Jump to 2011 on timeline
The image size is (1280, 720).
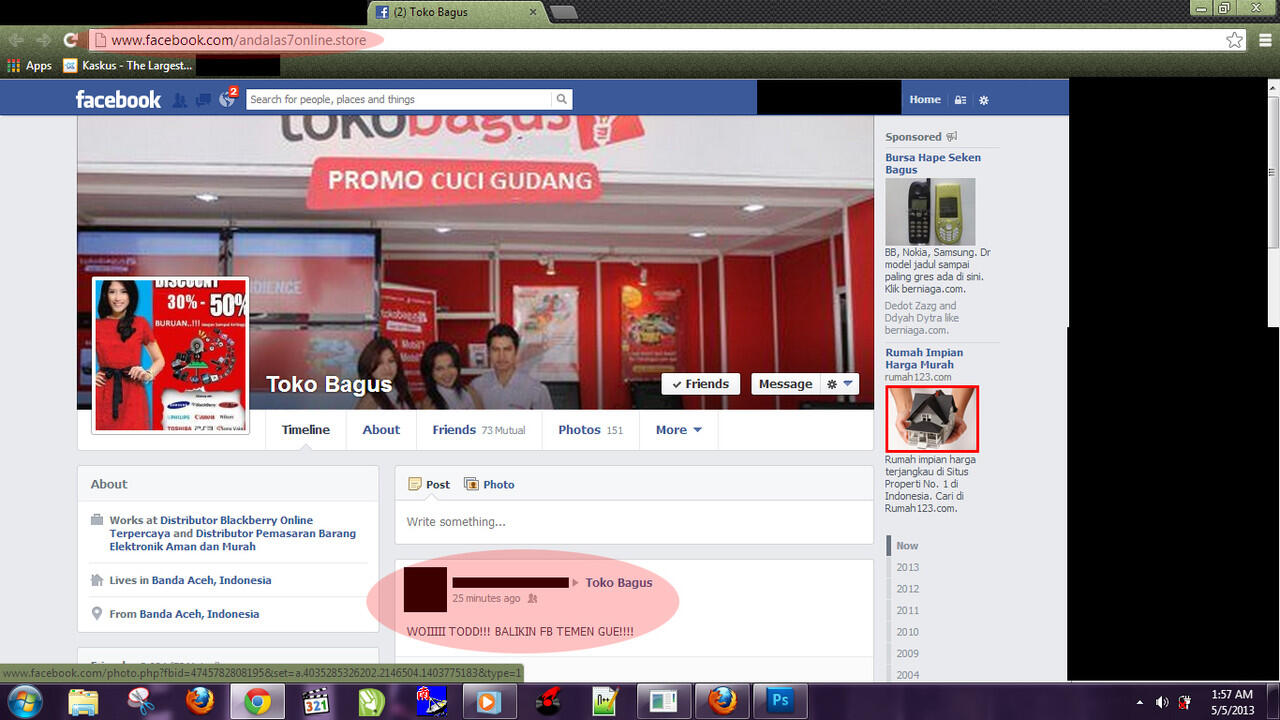pyautogui.click(x=907, y=611)
